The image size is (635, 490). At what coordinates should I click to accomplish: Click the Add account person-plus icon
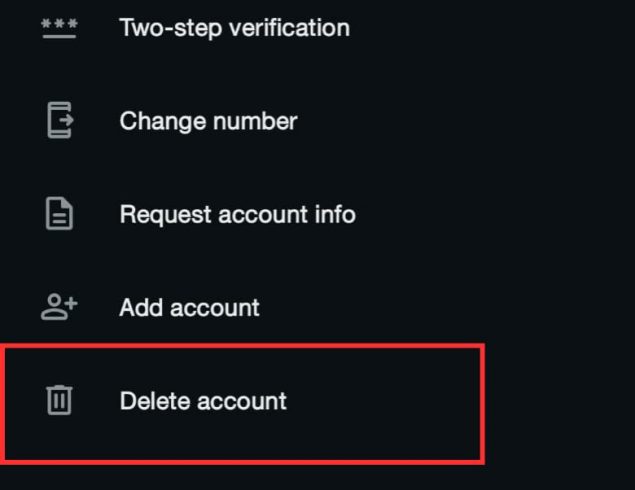59,307
